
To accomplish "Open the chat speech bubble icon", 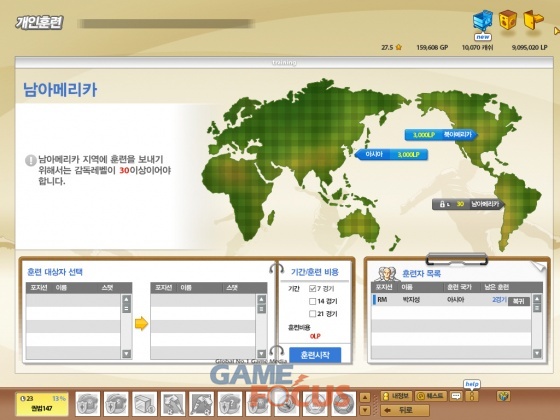I will tap(456, 396).
